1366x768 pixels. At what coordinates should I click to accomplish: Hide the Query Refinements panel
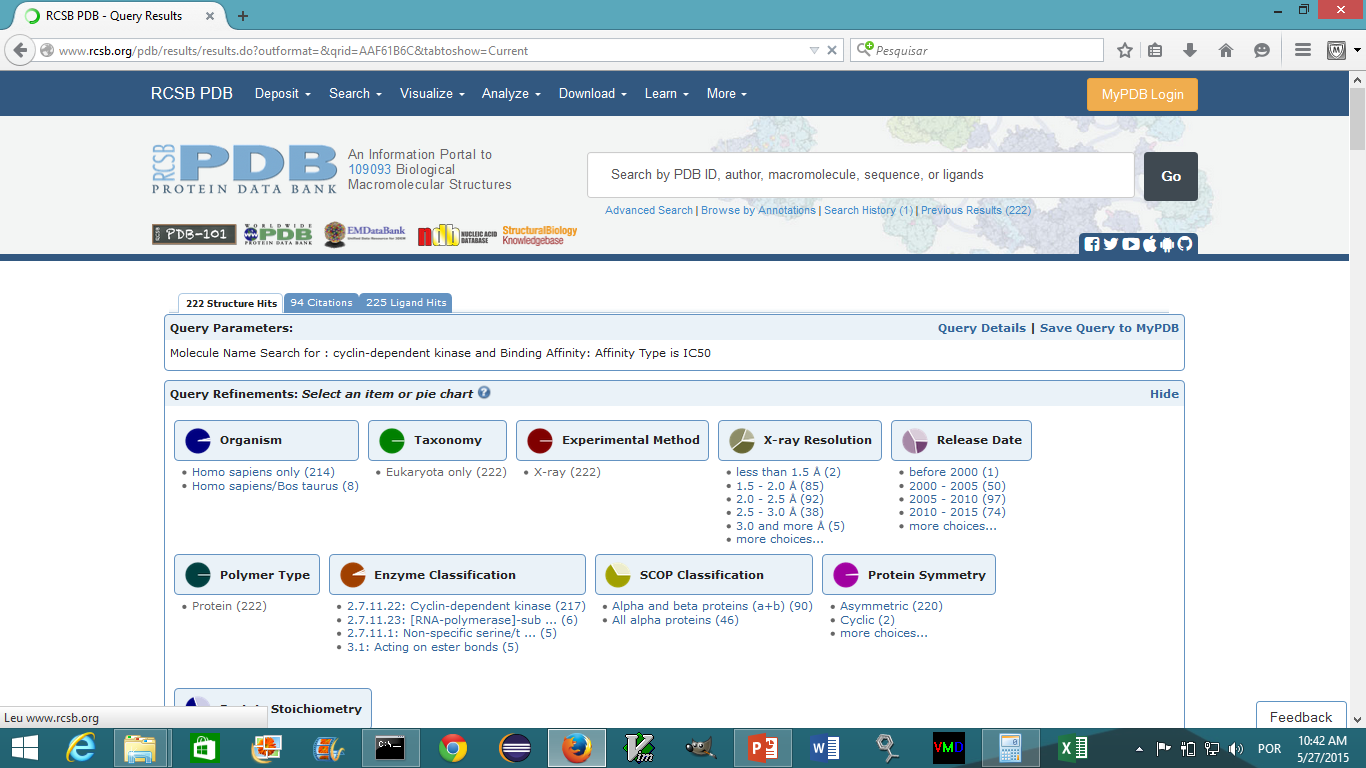[1164, 394]
